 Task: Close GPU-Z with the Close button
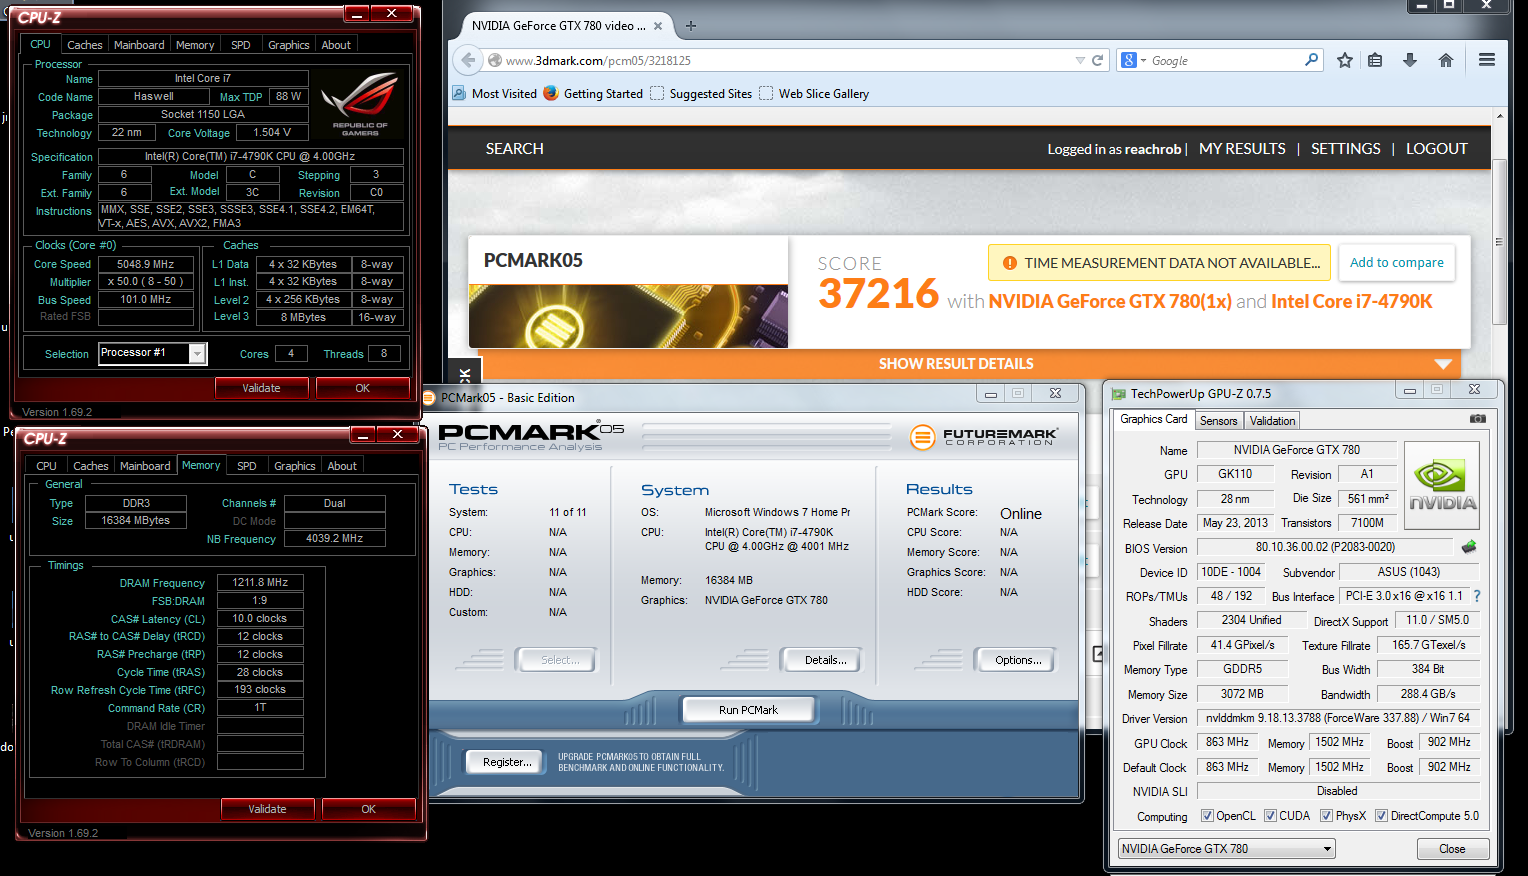coord(1453,849)
